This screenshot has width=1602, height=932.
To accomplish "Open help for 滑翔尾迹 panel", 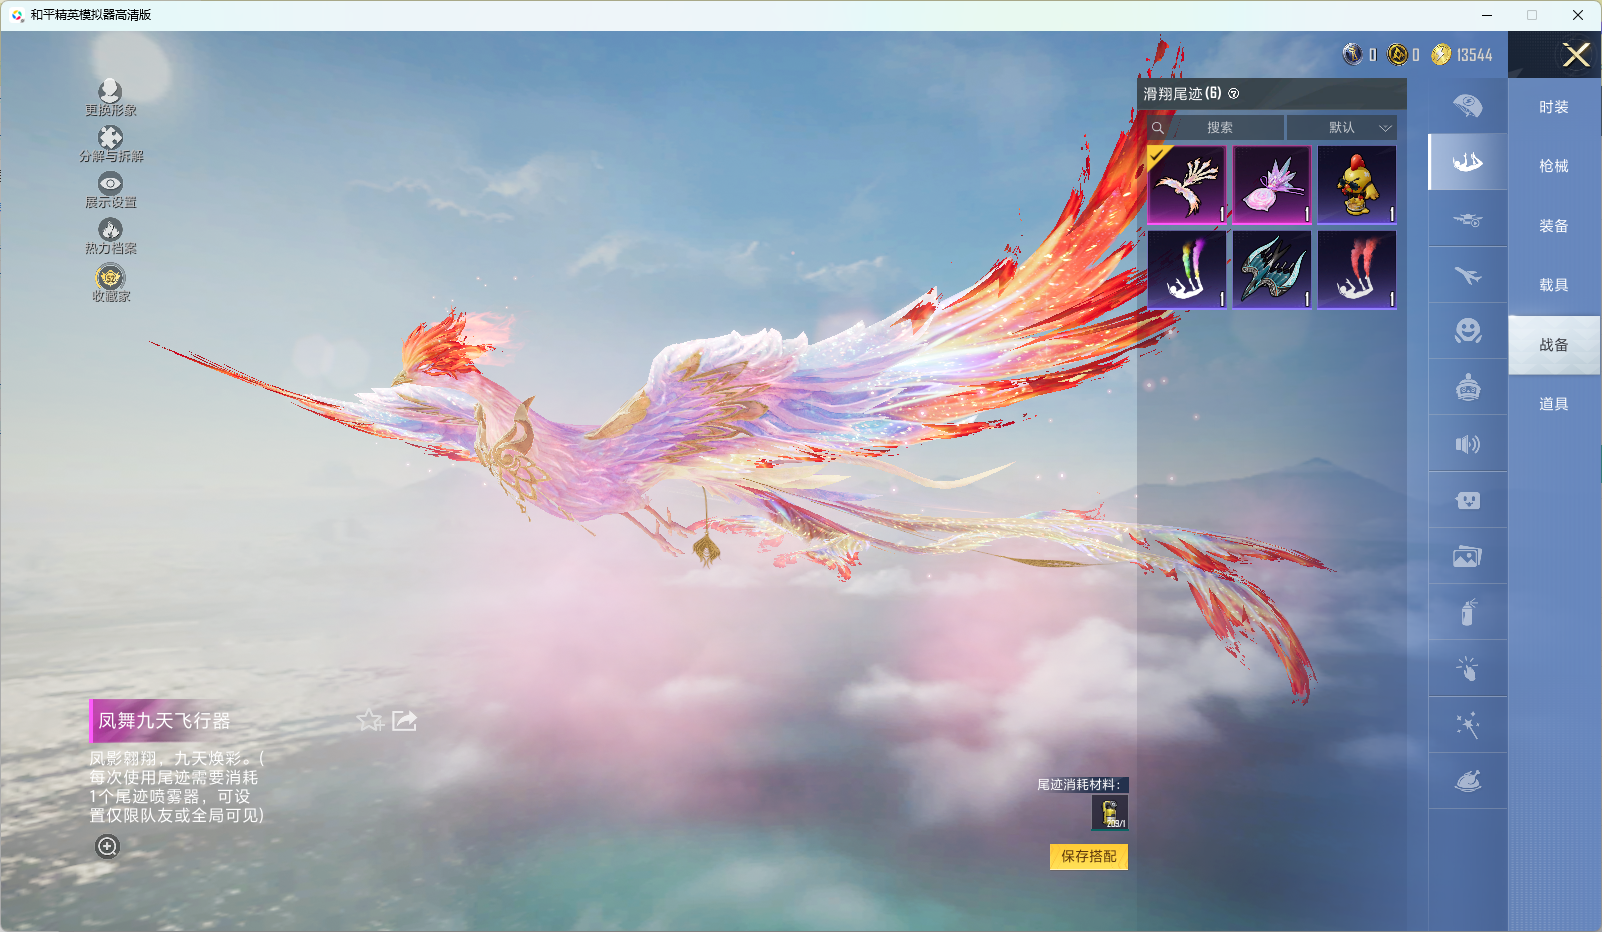I will [1234, 94].
